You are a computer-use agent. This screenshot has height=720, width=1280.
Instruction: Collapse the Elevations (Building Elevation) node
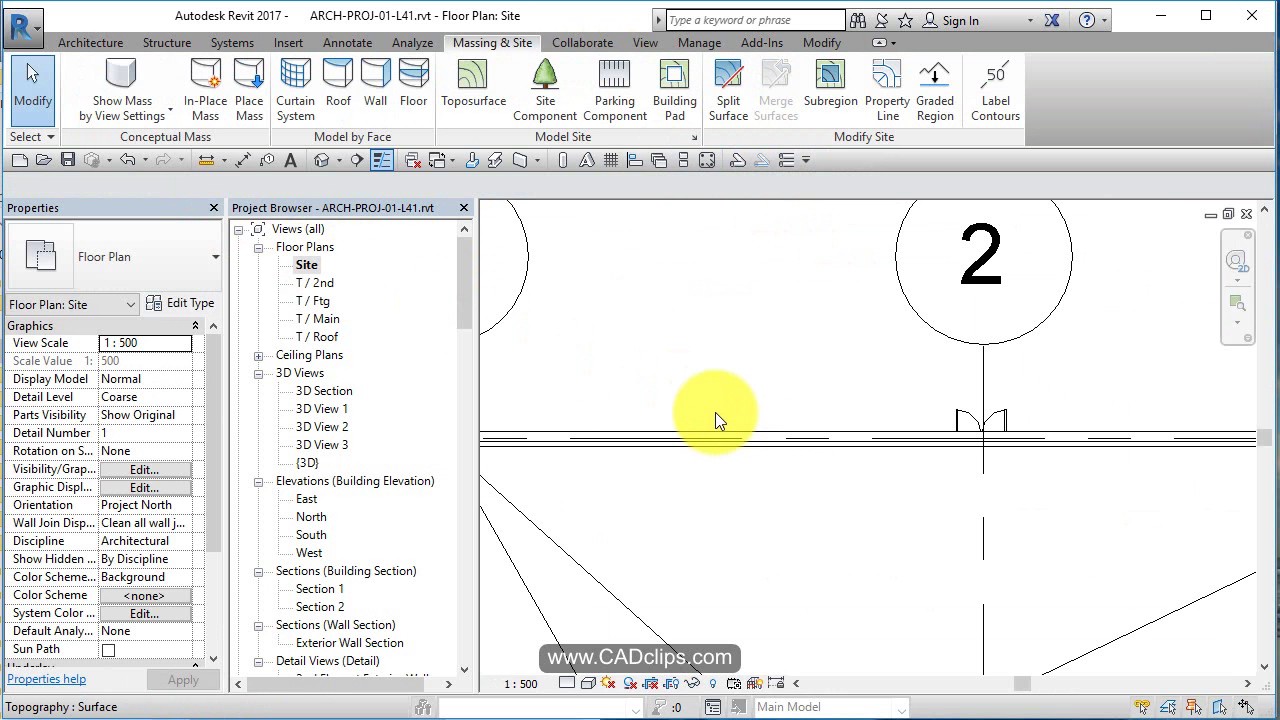coord(258,481)
